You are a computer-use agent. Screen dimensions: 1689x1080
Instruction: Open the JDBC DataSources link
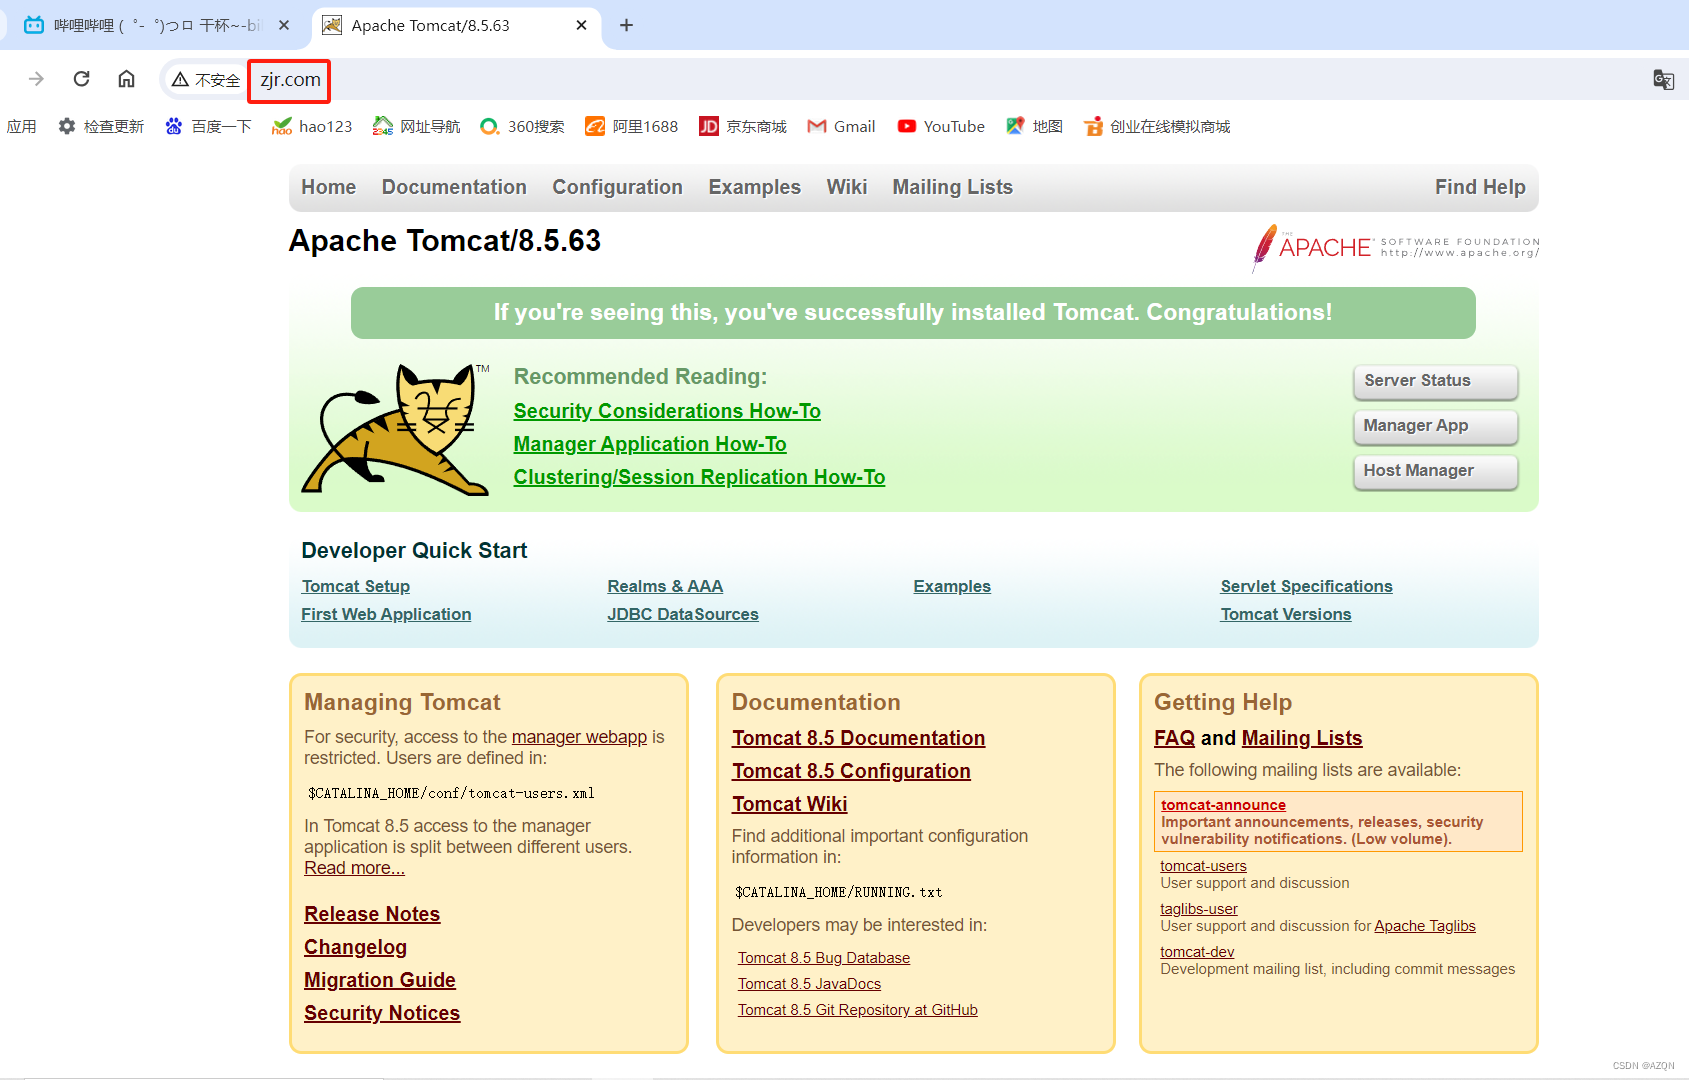pos(683,614)
